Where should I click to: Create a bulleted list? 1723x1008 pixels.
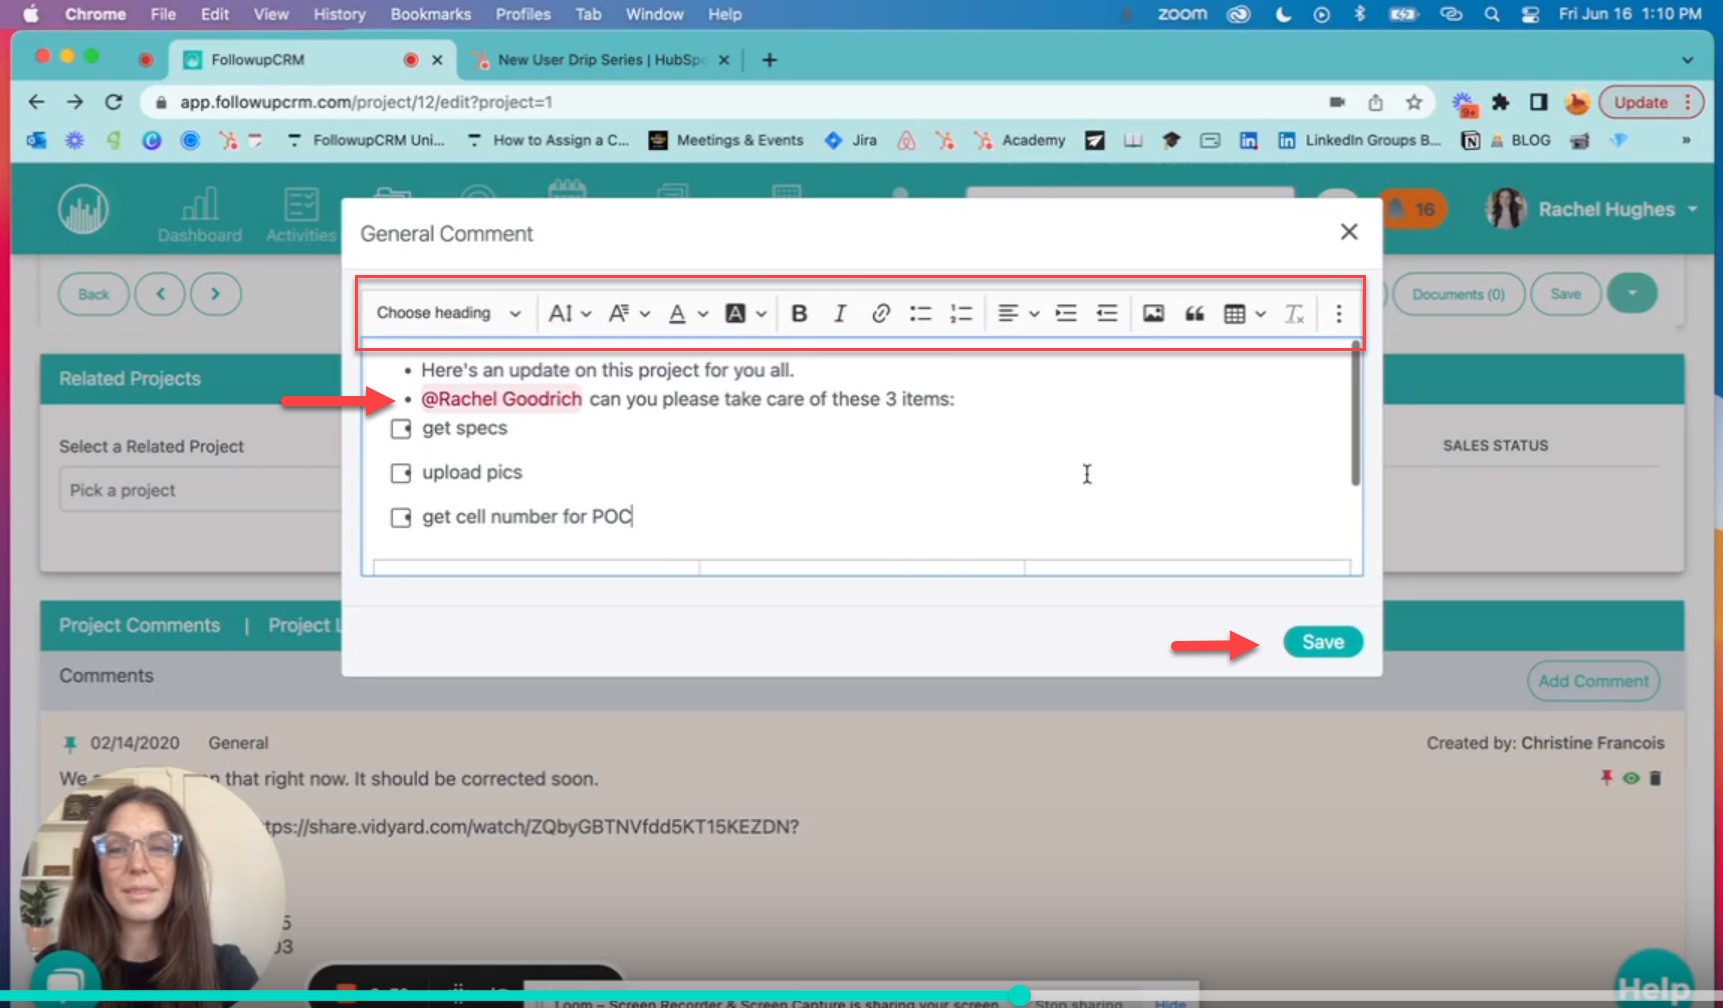(921, 313)
